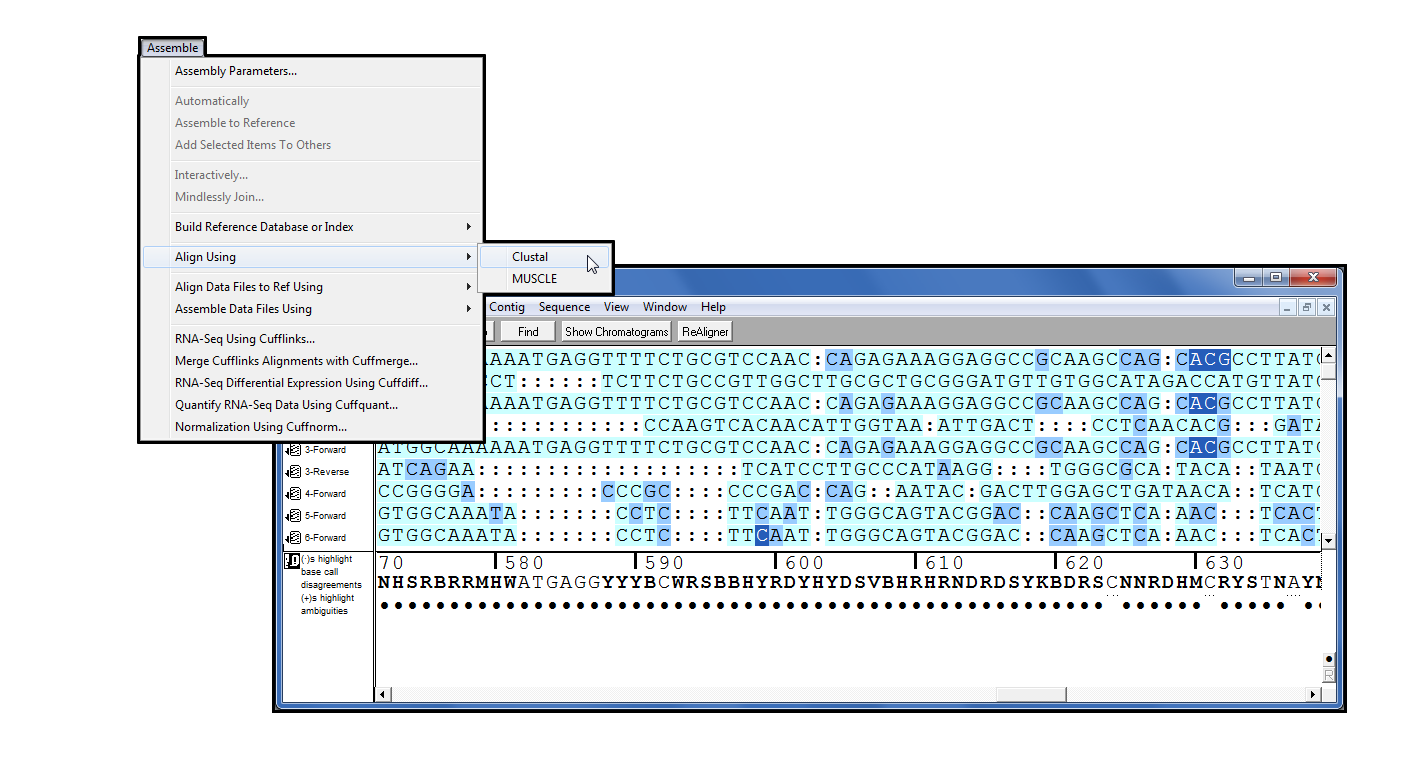Click the consensus legend icon beside highlight text
This screenshot has height=783, width=1422.
[291, 560]
